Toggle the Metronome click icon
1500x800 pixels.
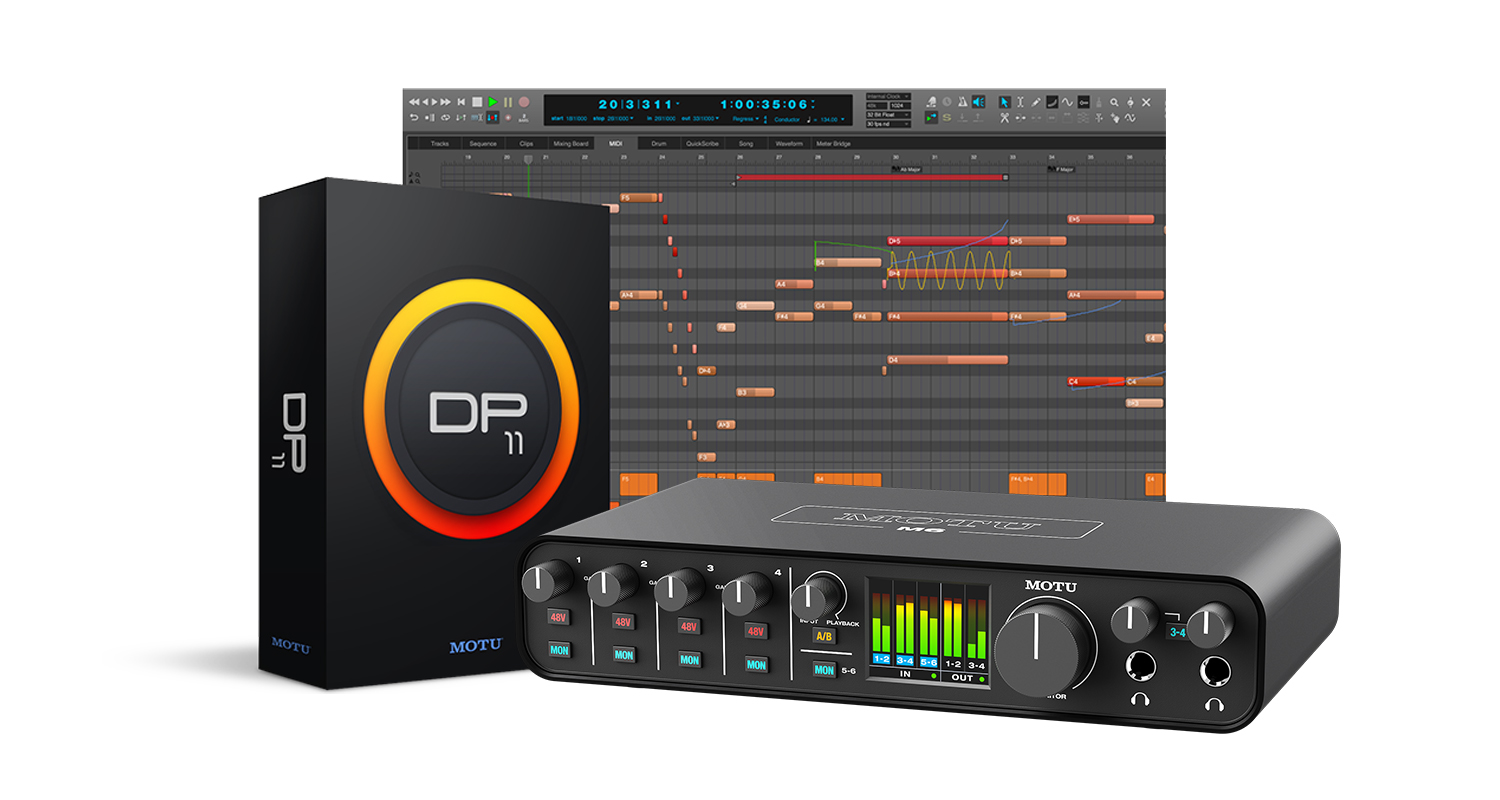coord(963,102)
